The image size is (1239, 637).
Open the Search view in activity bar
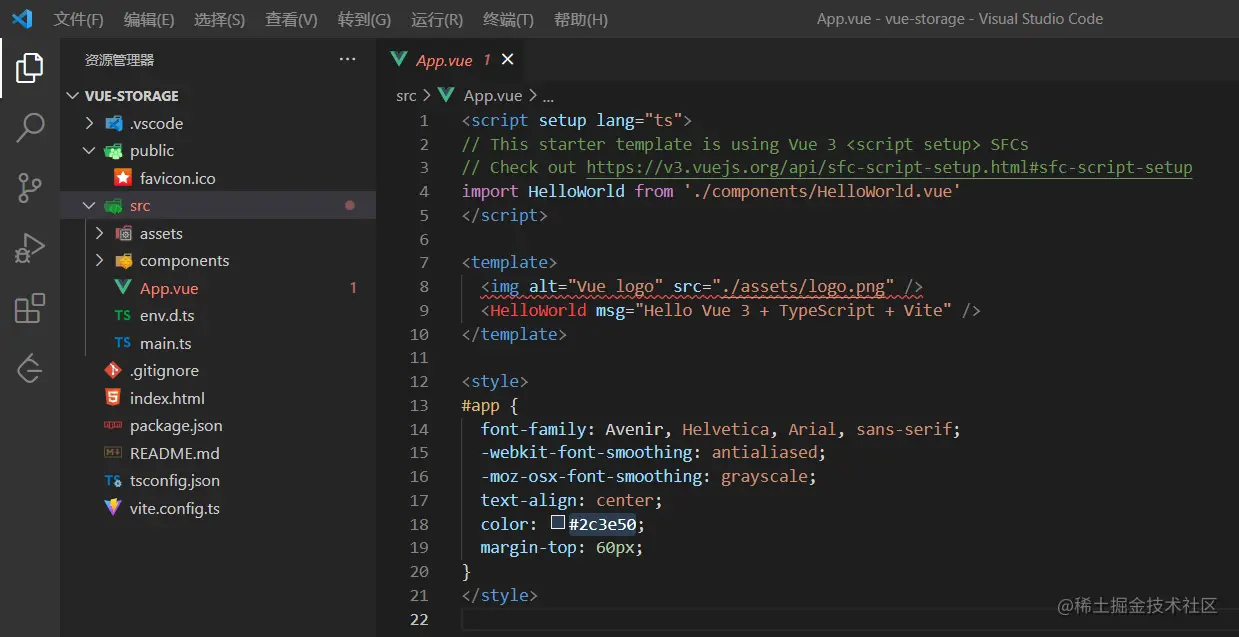pos(30,127)
